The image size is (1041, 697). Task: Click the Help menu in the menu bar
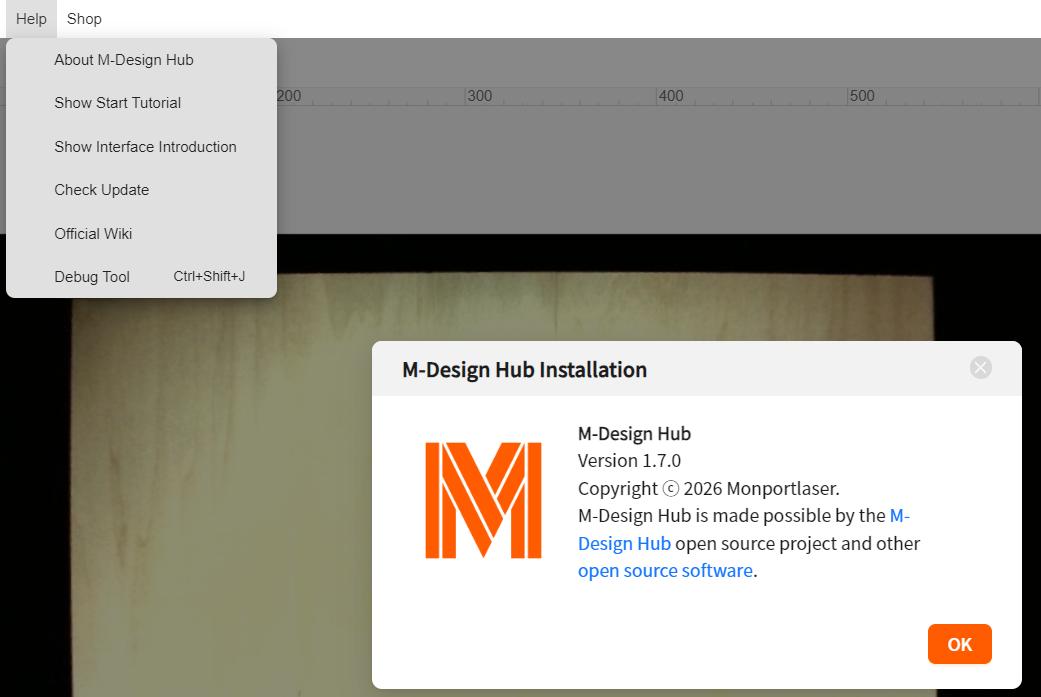point(31,19)
